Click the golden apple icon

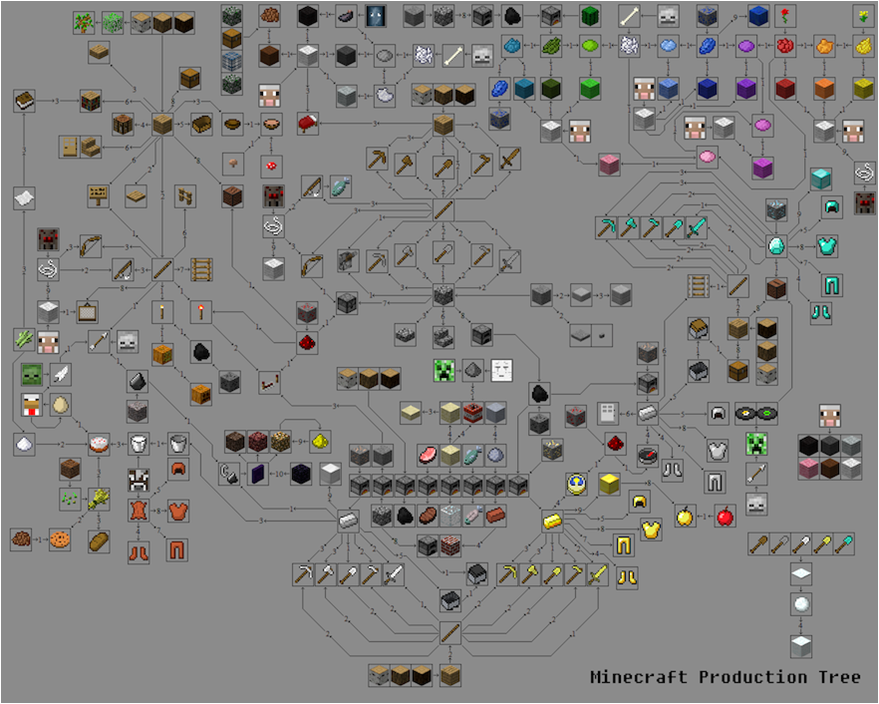coord(685,517)
